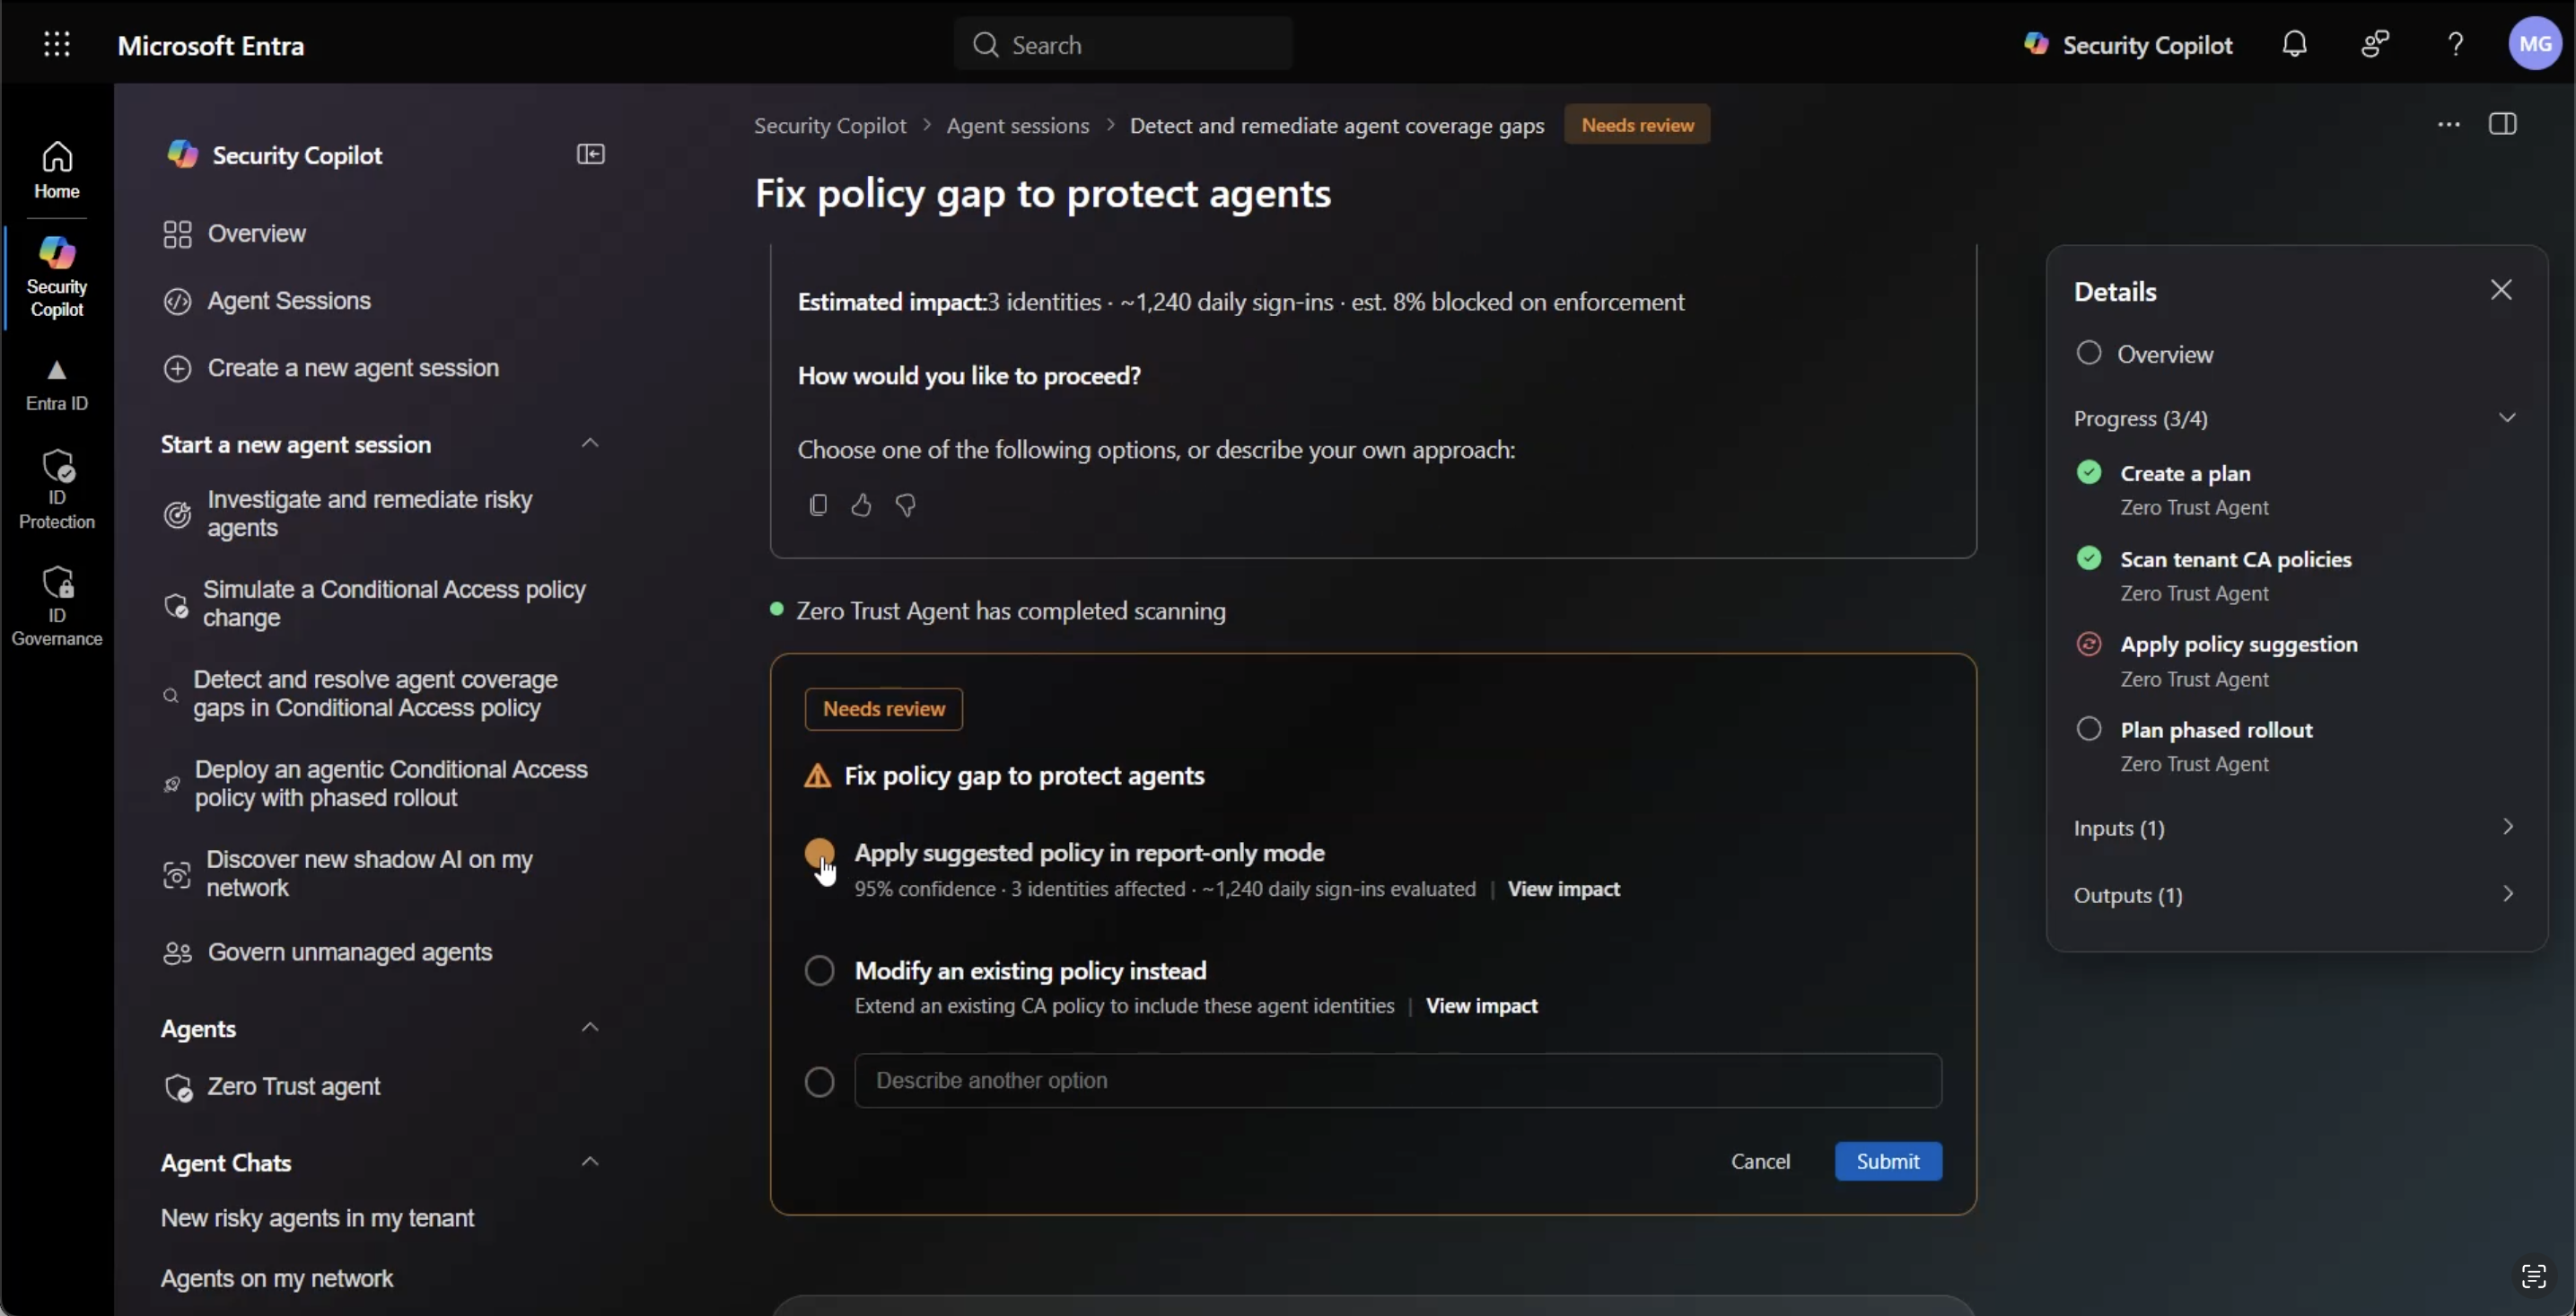Viewport: 2576px width, 1316px height.
Task: Select the Describe another option radio button
Action: point(819,1081)
